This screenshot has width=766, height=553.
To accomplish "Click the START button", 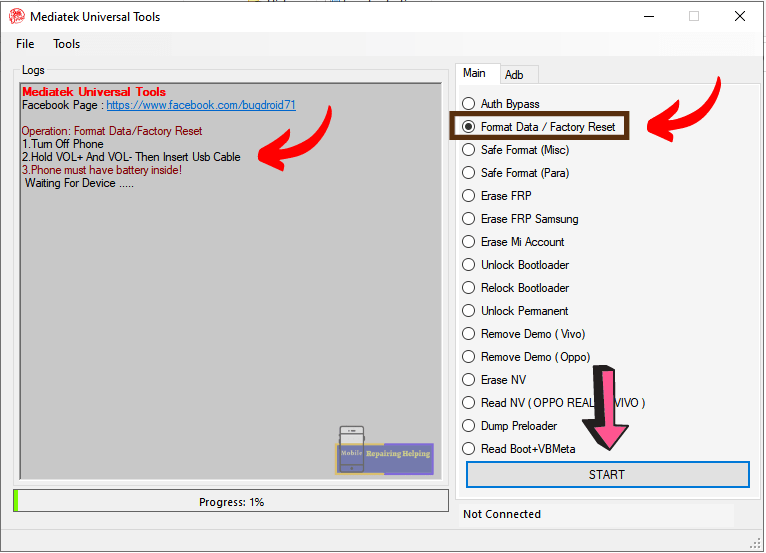I will coord(607,474).
